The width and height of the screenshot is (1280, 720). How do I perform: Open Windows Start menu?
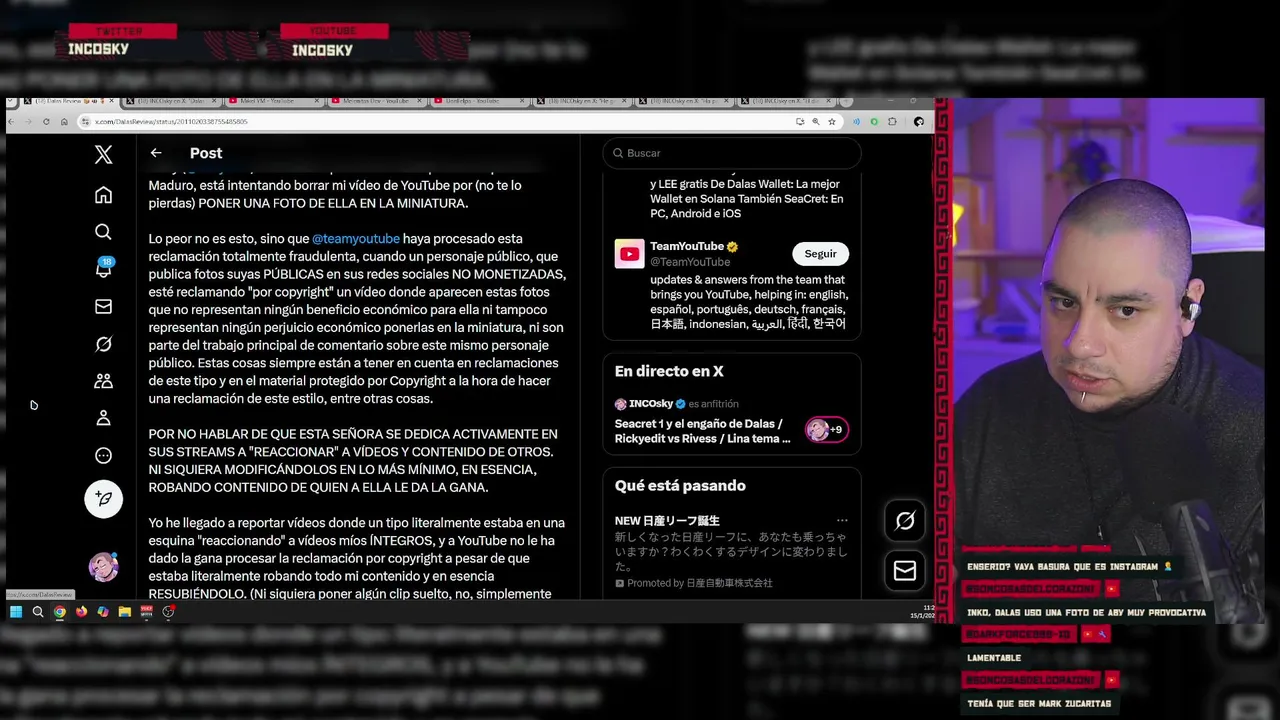point(16,612)
